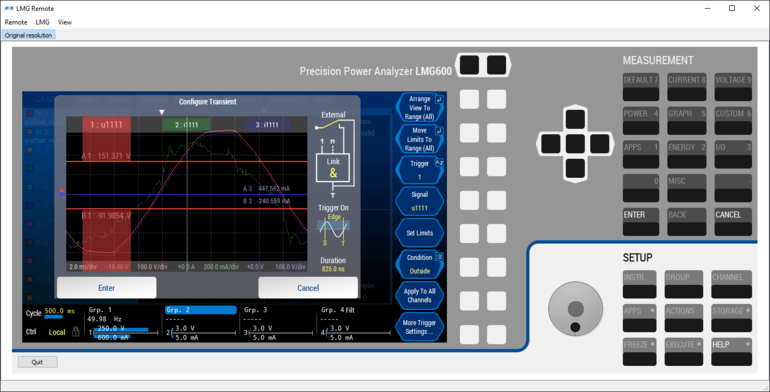Click the center navigation pad key
The height and width of the screenshot is (392, 770).
(x=575, y=144)
